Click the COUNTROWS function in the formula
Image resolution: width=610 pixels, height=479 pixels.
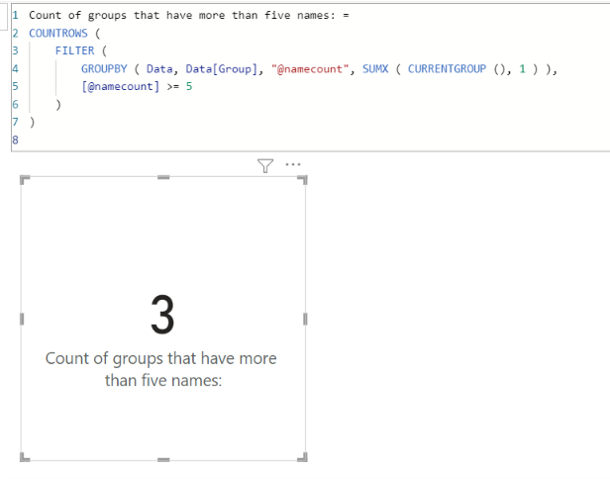point(58,33)
